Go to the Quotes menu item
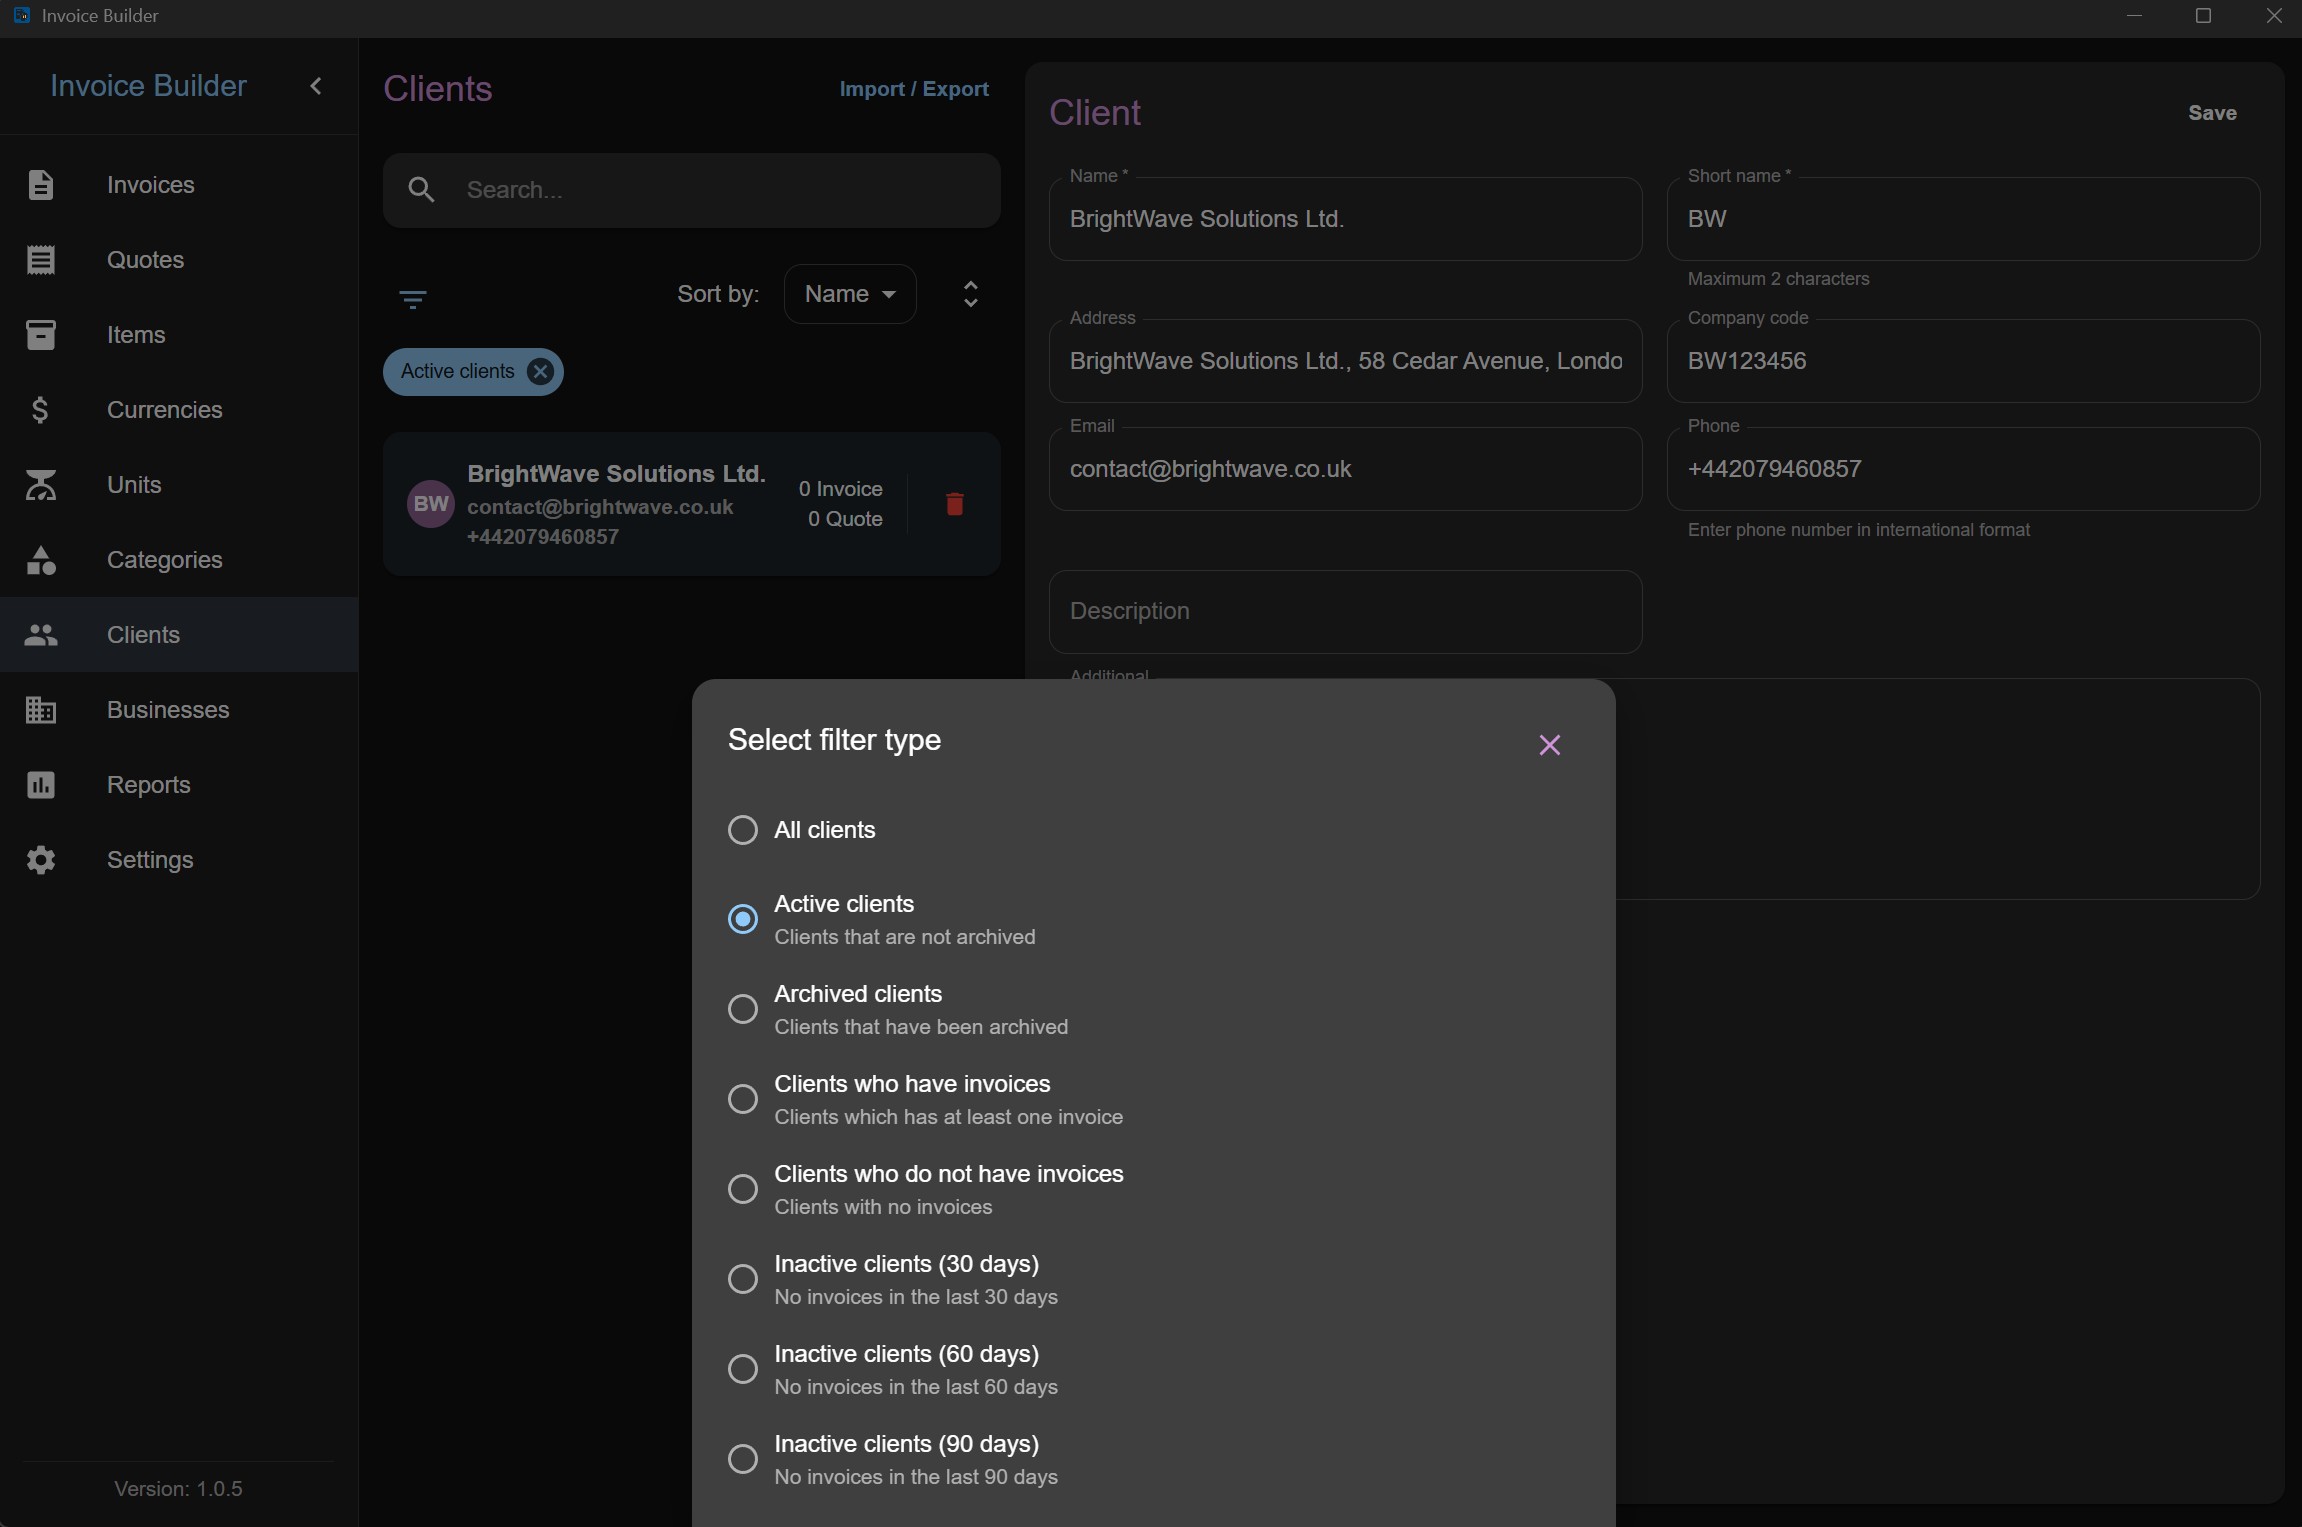Viewport: 2302px width, 1527px height. [x=179, y=260]
